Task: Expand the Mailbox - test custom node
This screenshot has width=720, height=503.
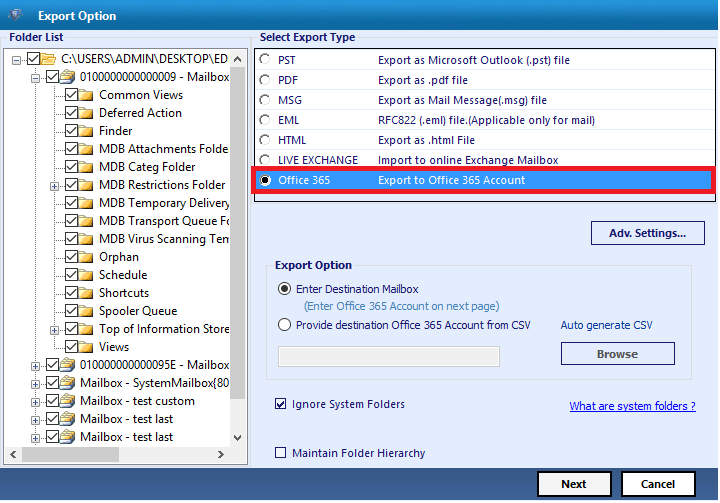Action: pyautogui.click(x=35, y=402)
